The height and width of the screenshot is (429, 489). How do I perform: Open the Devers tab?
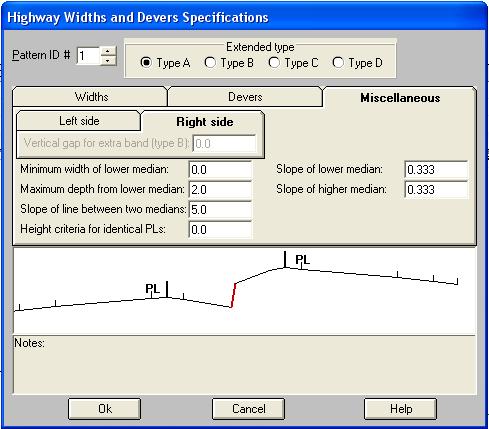[x=245, y=97]
